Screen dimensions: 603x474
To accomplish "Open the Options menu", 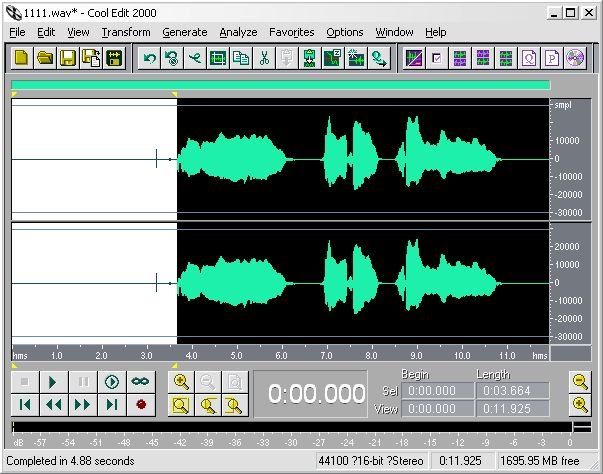I will [x=345, y=32].
